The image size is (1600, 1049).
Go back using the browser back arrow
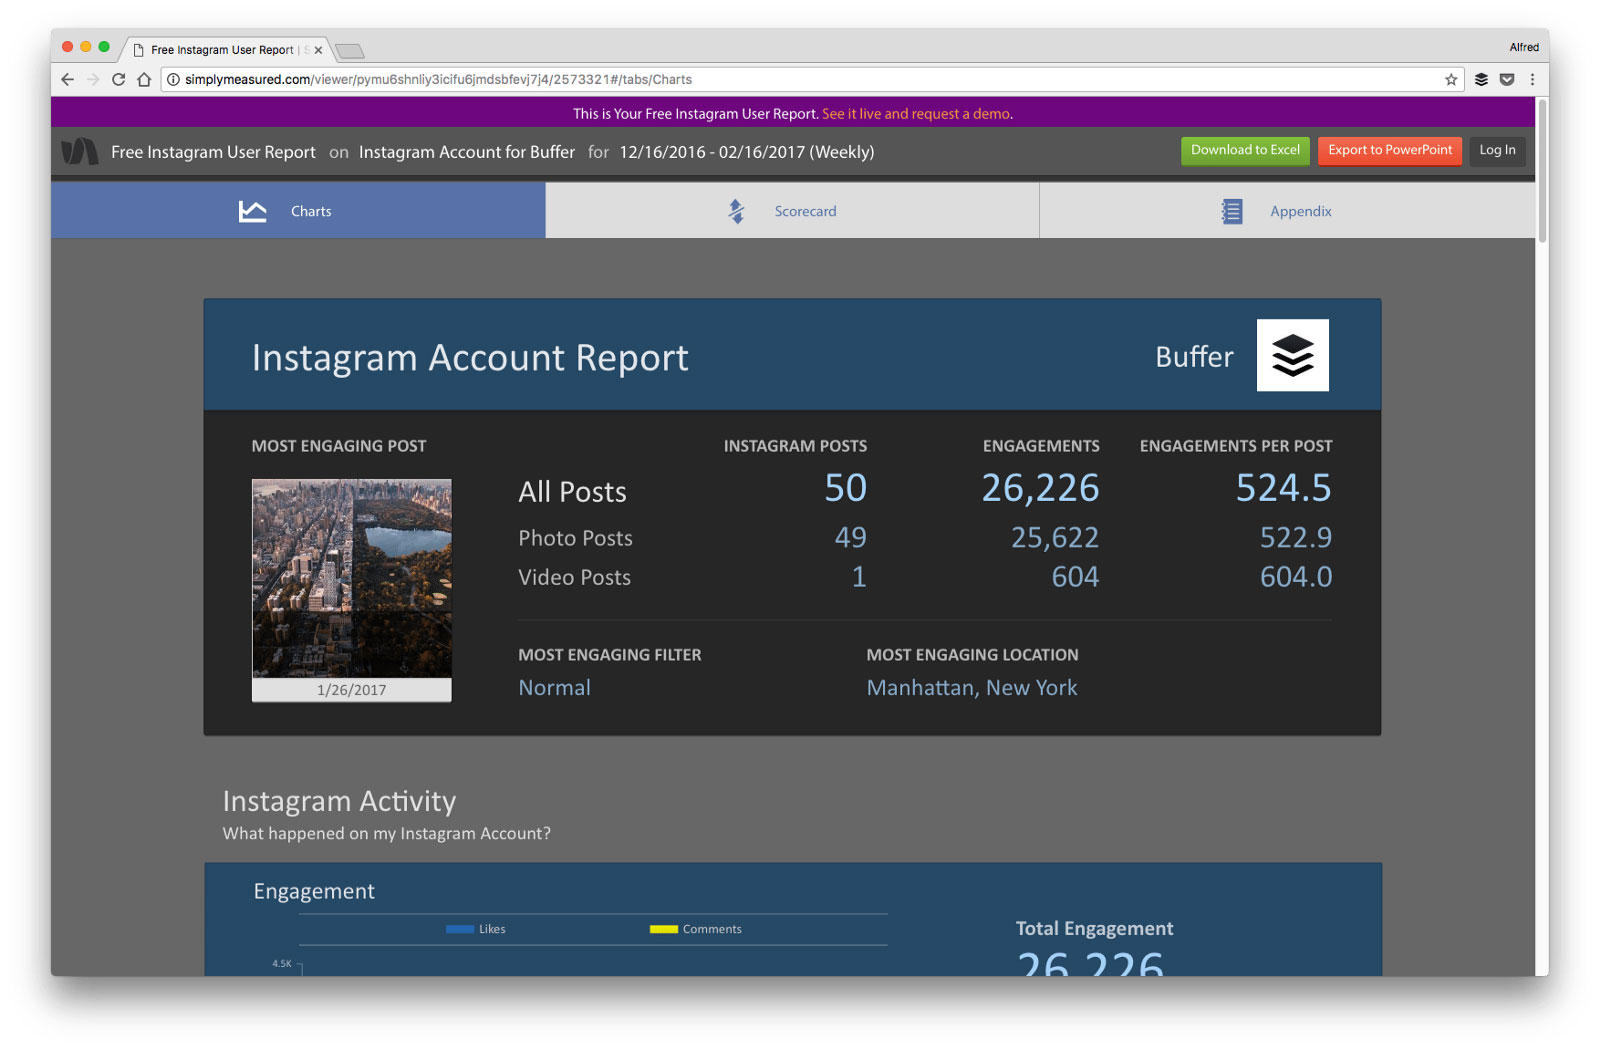click(x=67, y=80)
